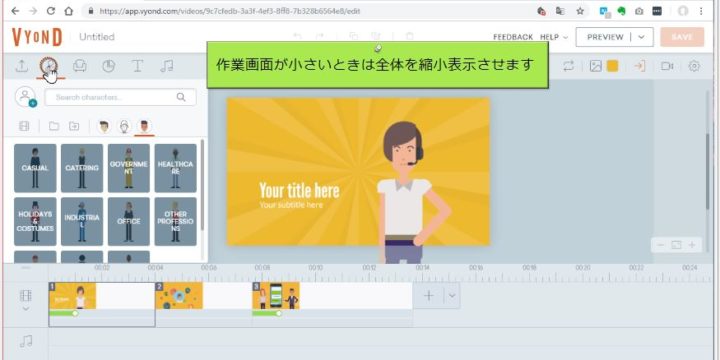This screenshot has width=720, height=360.
Task: Click the Vyond logo
Action: (x=37, y=37)
